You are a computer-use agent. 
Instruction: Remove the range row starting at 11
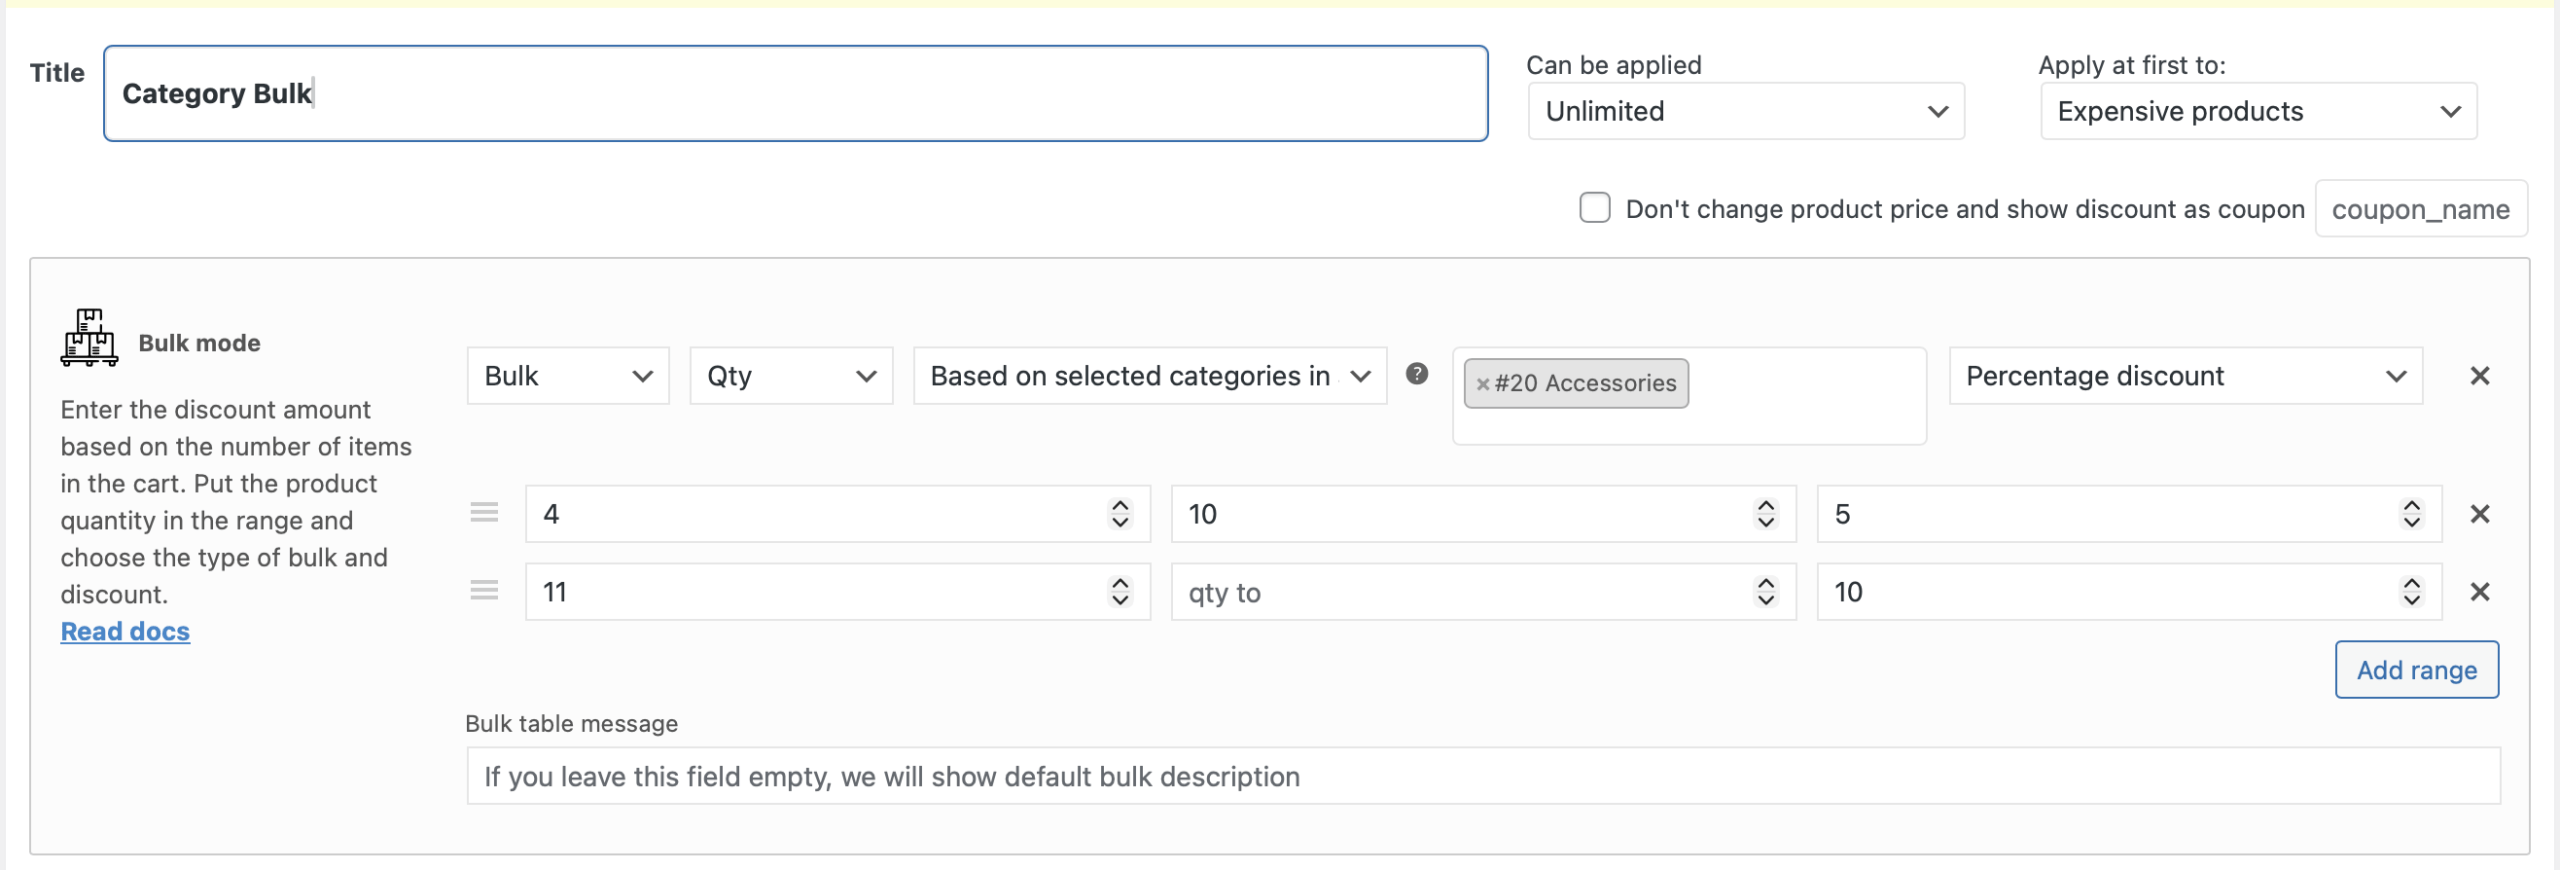click(2479, 592)
